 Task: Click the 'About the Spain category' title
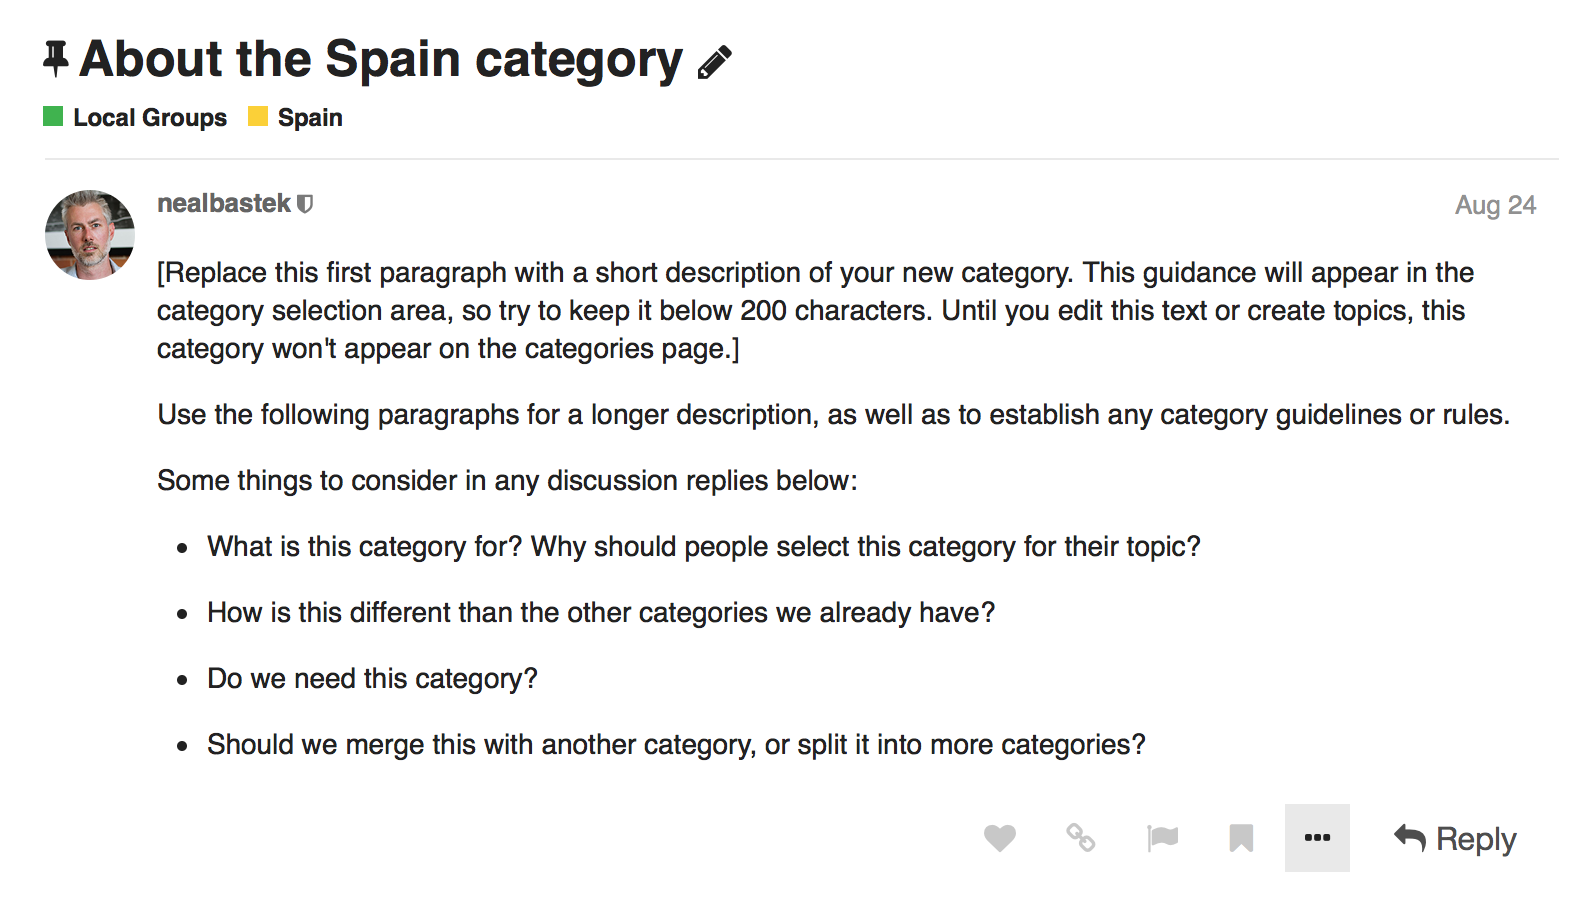(x=381, y=59)
